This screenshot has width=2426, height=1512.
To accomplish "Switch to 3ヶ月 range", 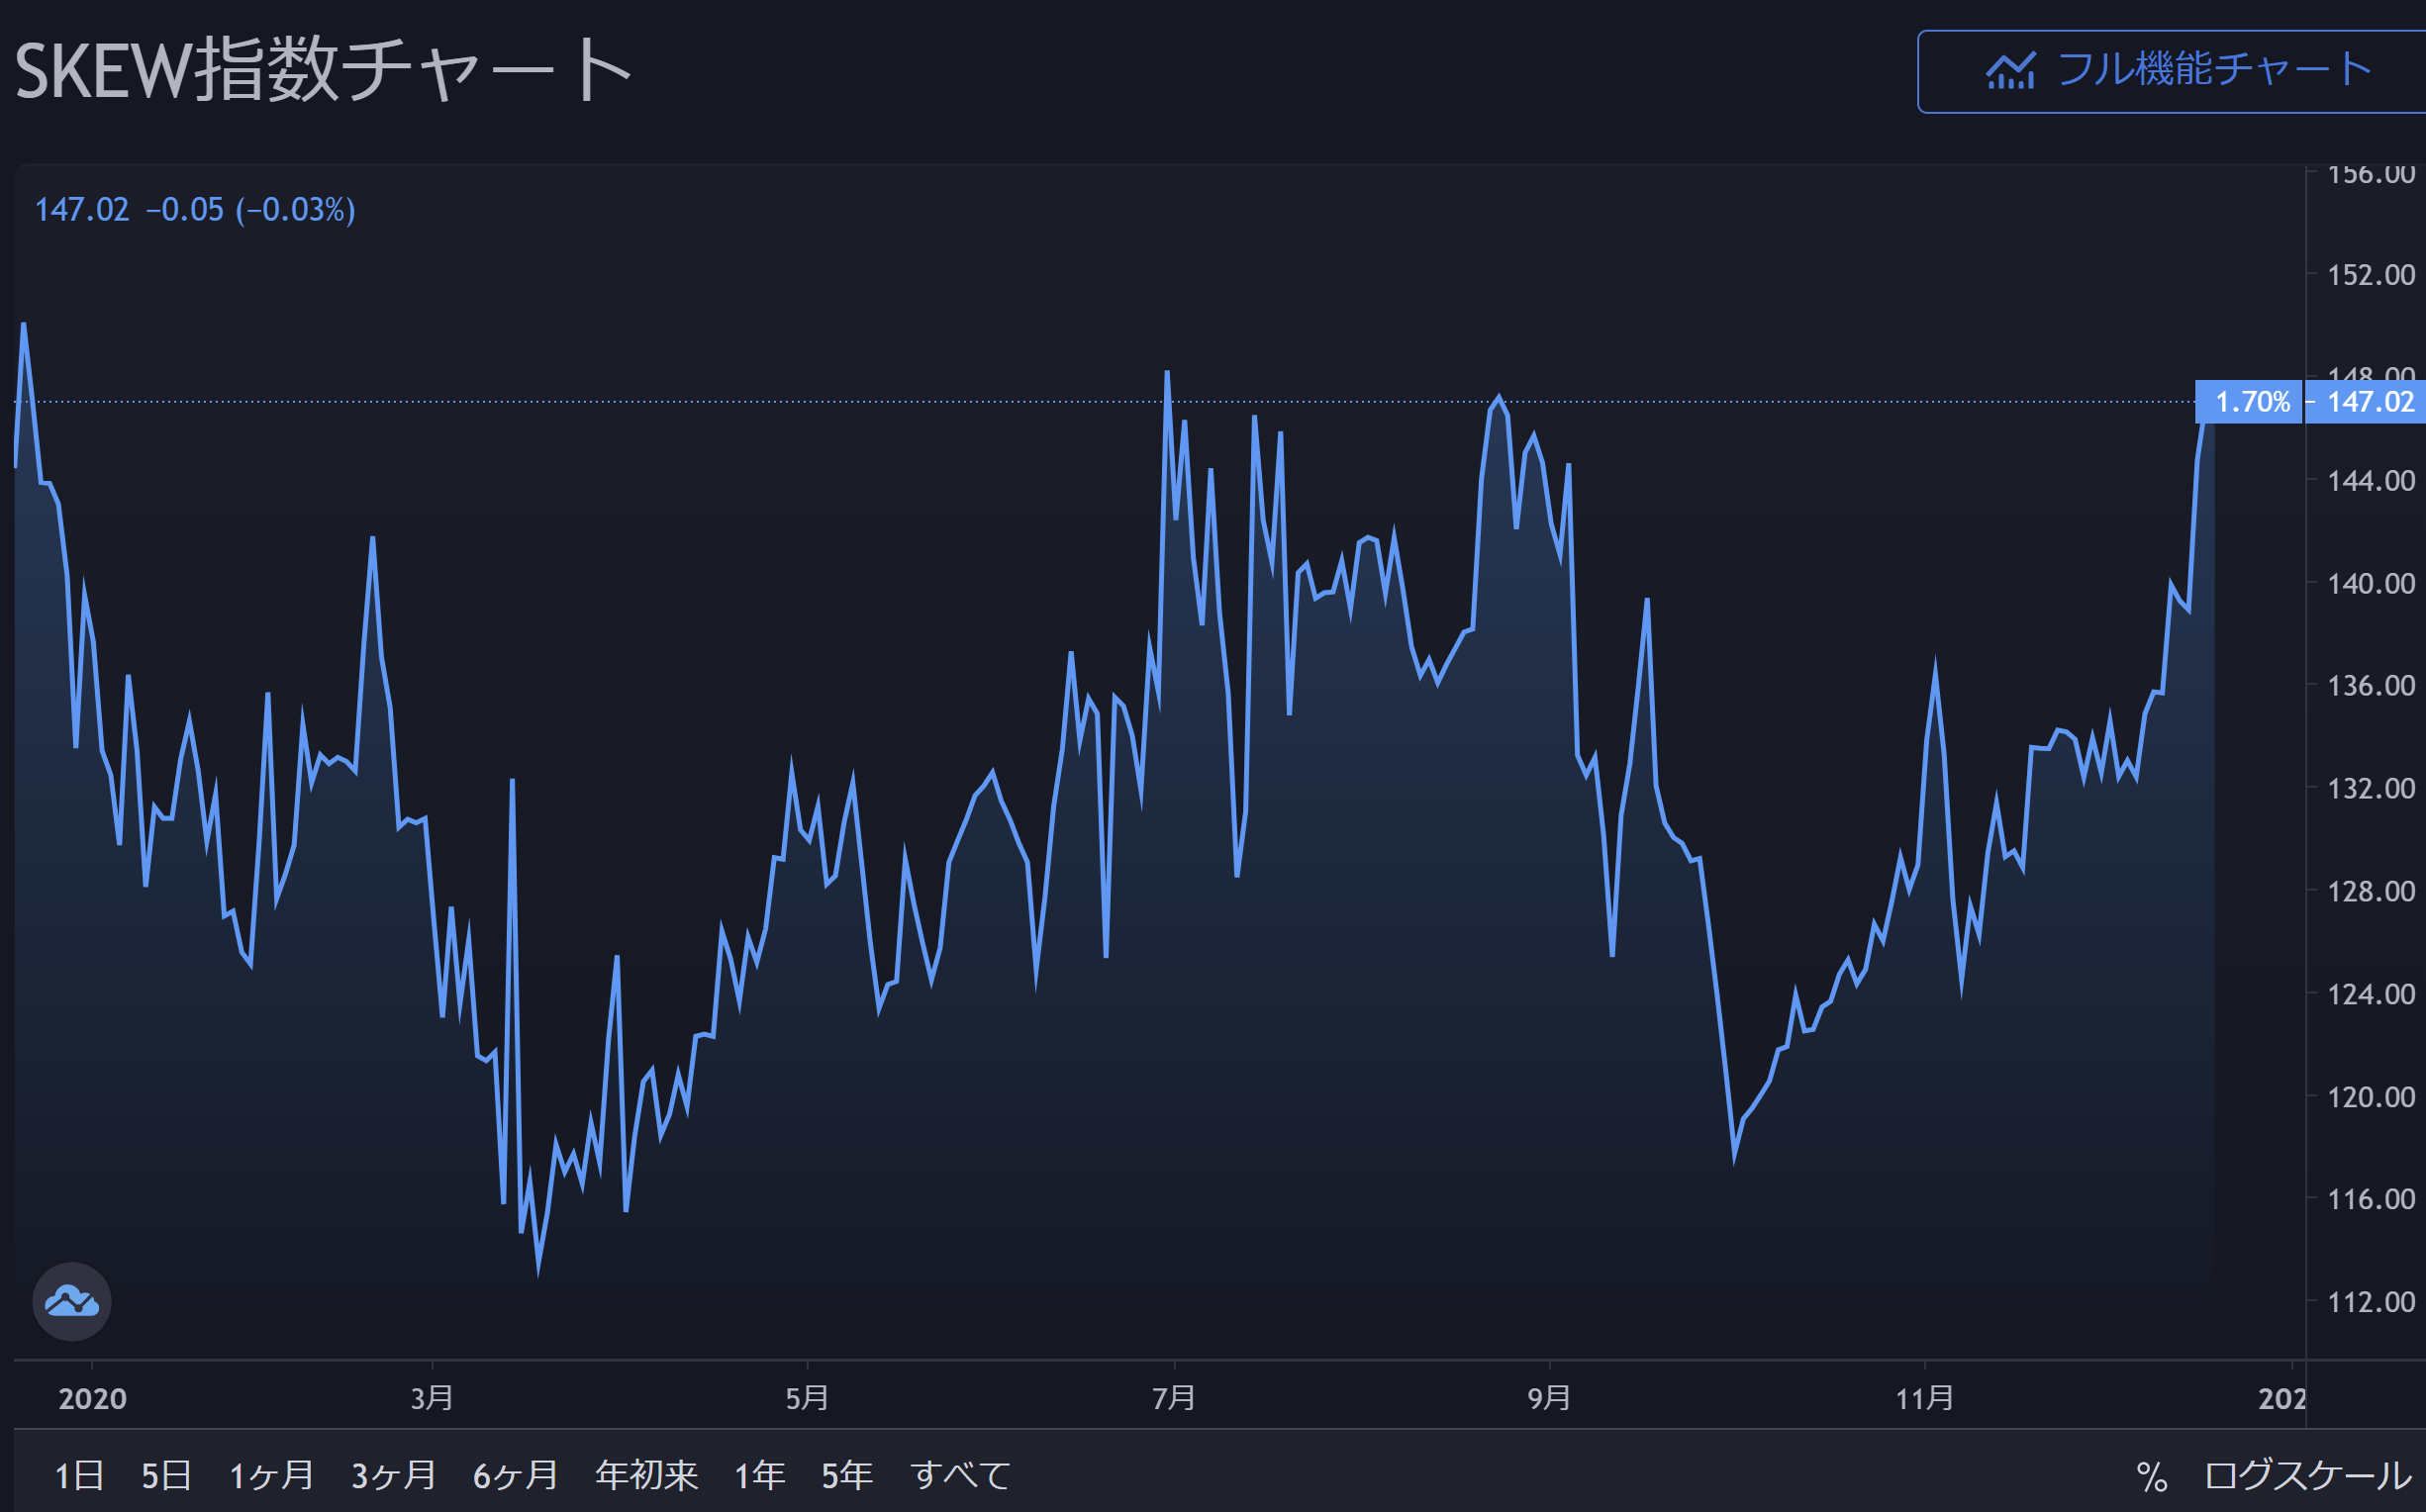I will 393,1476.
